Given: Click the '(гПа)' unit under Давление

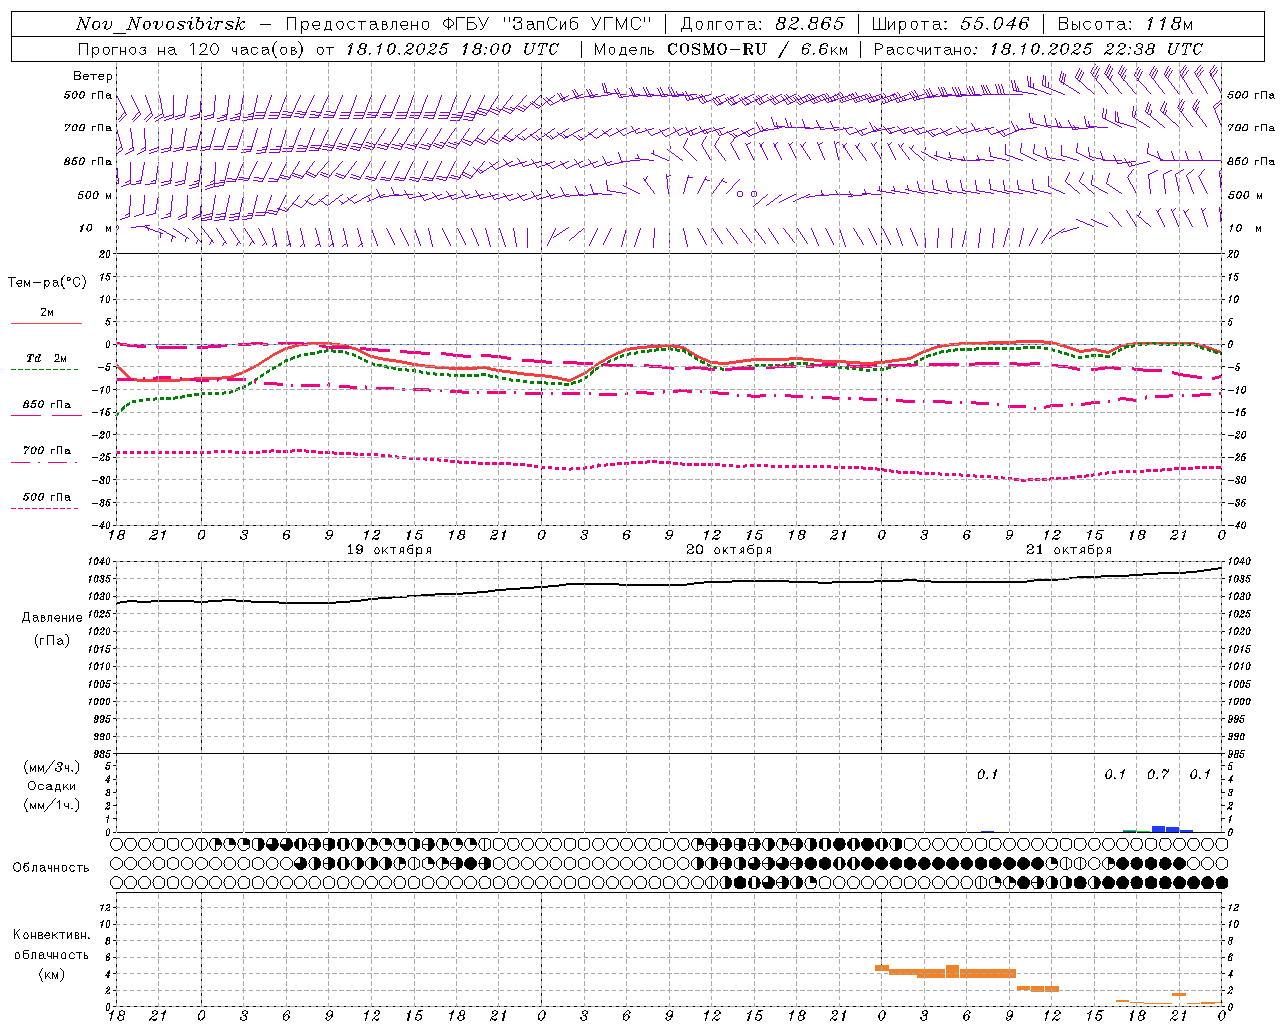Looking at the screenshot, I should tap(52, 640).
